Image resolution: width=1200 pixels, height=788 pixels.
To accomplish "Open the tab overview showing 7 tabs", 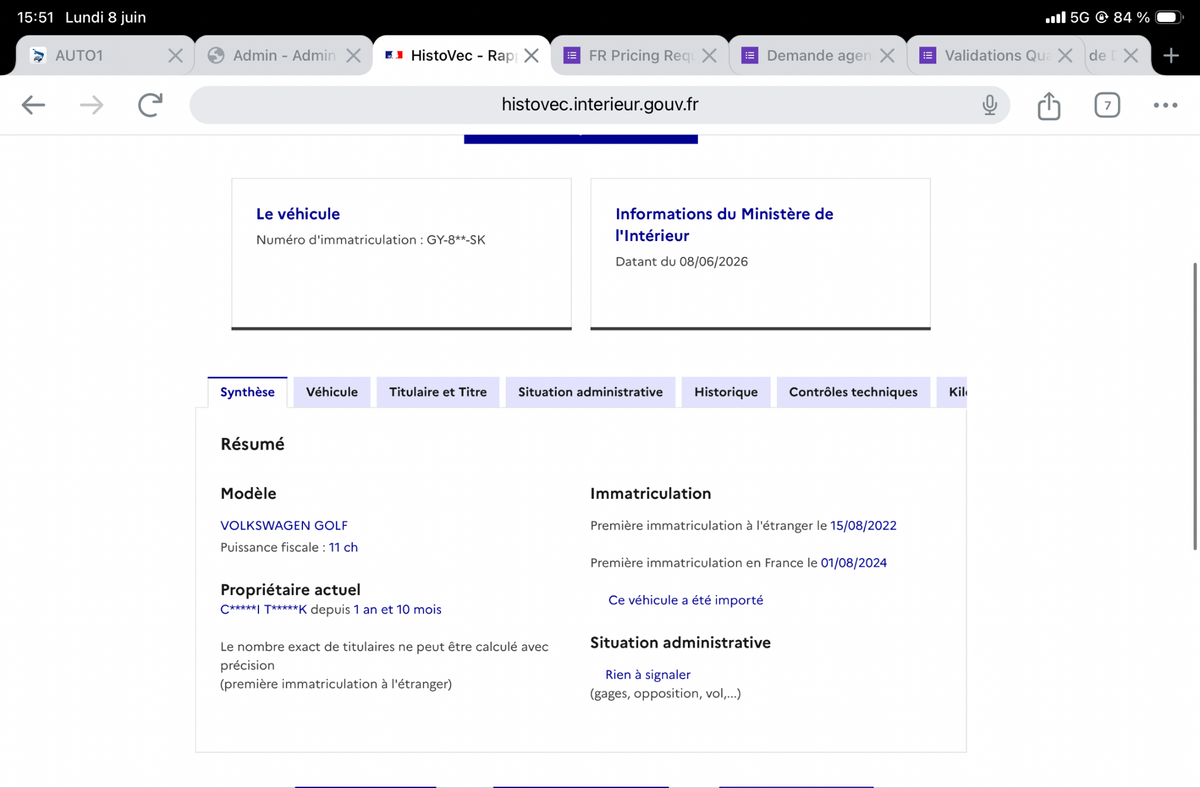I will click(x=1106, y=105).
